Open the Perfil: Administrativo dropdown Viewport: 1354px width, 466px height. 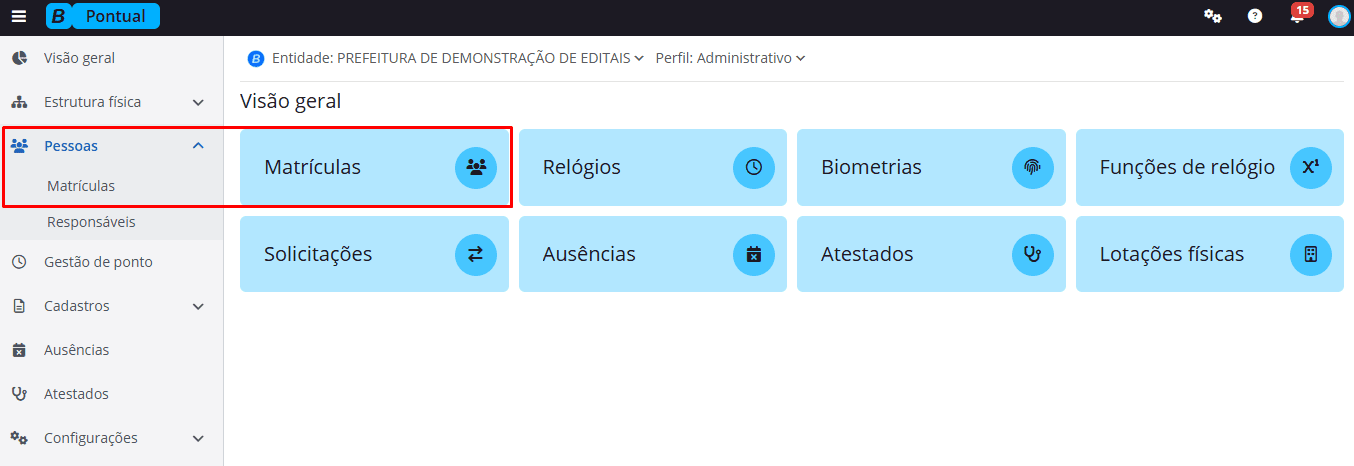point(730,58)
